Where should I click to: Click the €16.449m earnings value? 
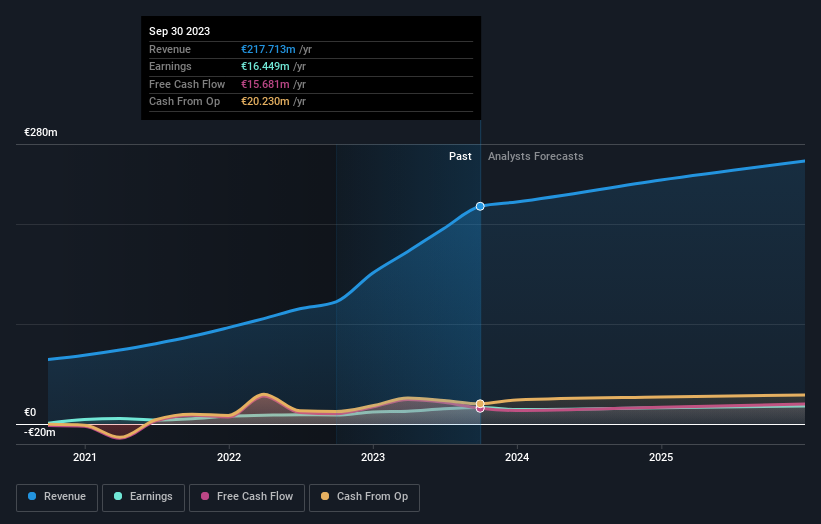[265, 66]
